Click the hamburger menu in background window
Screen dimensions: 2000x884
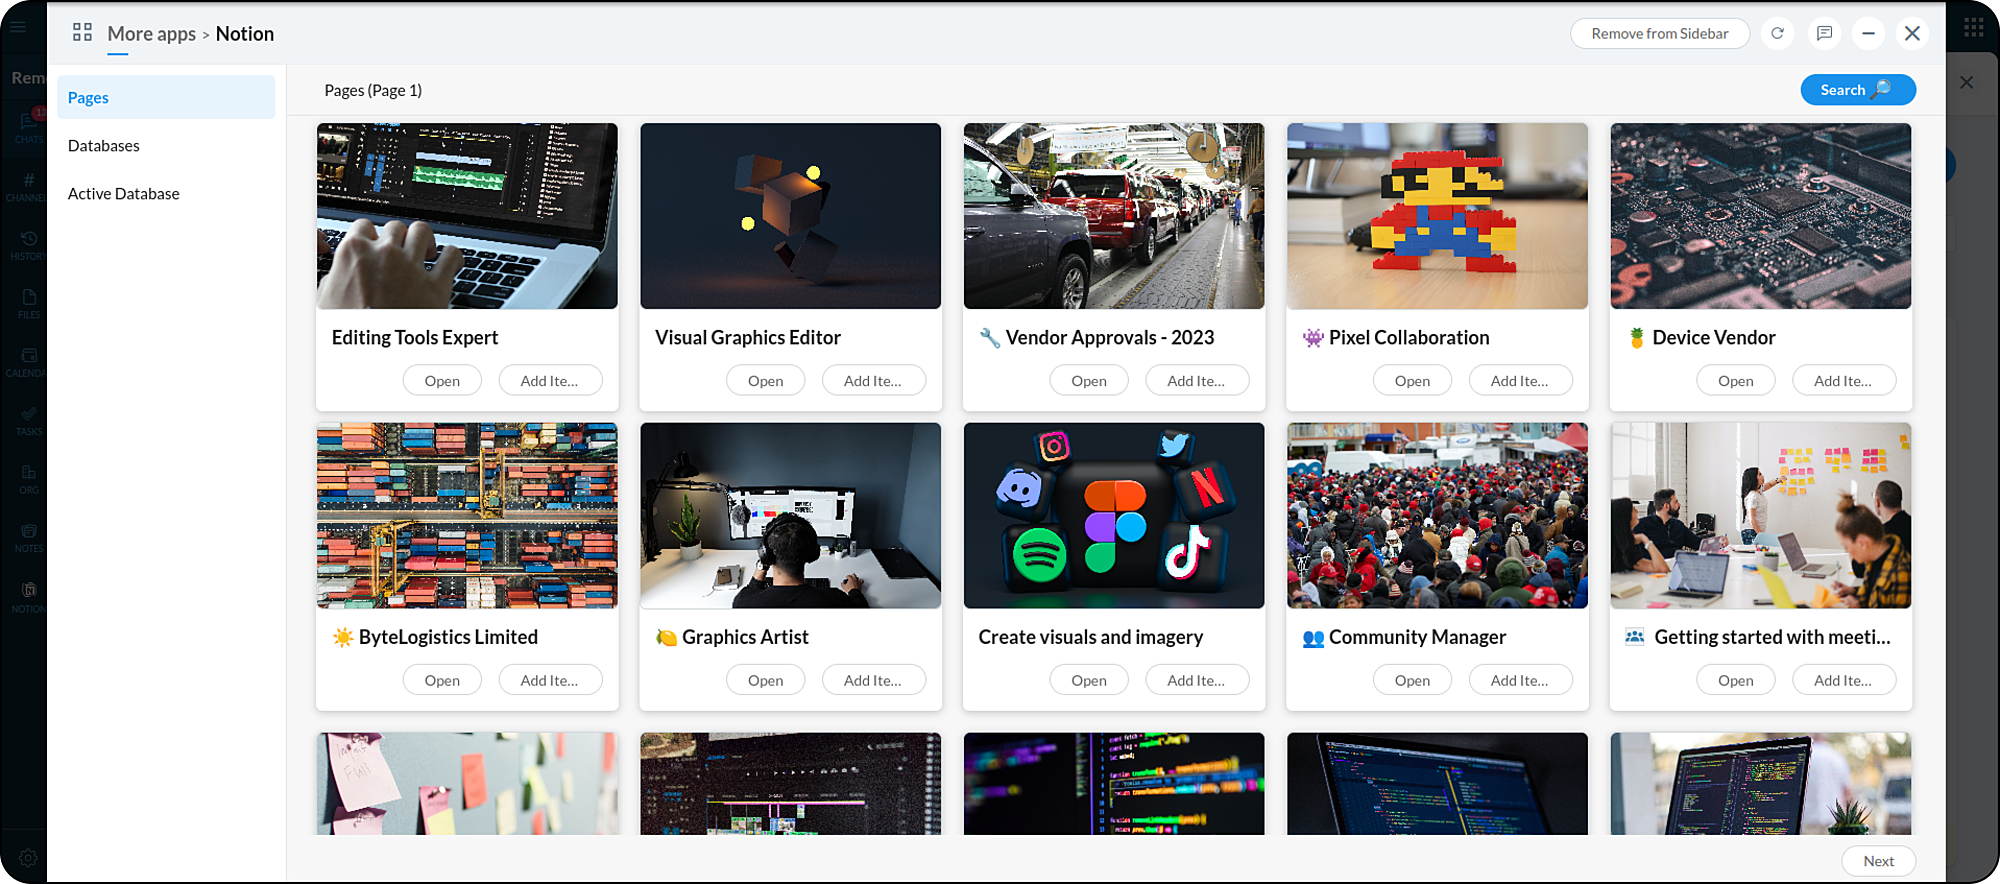click(18, 26)
